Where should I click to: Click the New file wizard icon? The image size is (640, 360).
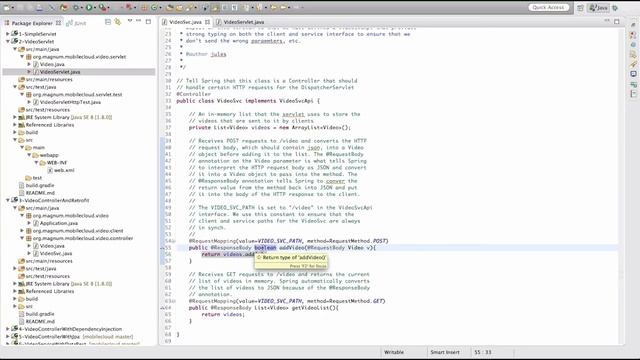pyautogui.click(x=6, y=7)
